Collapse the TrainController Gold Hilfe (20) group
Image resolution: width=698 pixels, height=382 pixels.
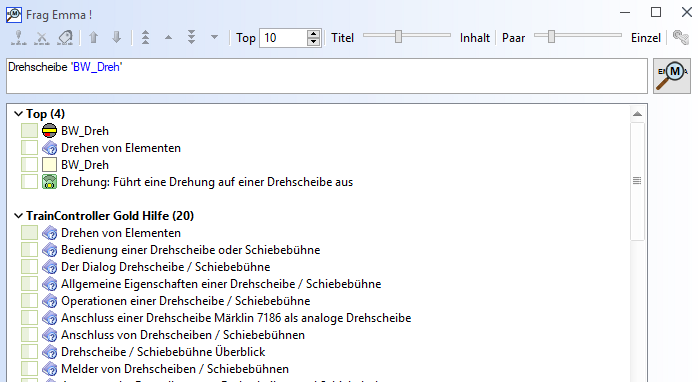point(18,216)
